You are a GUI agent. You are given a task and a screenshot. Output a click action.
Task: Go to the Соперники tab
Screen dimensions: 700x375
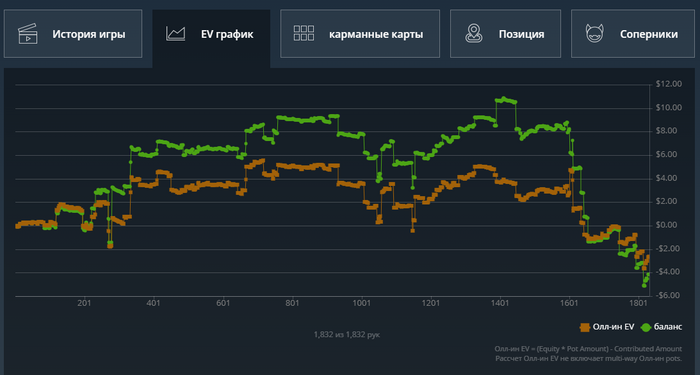pos(633,34)
